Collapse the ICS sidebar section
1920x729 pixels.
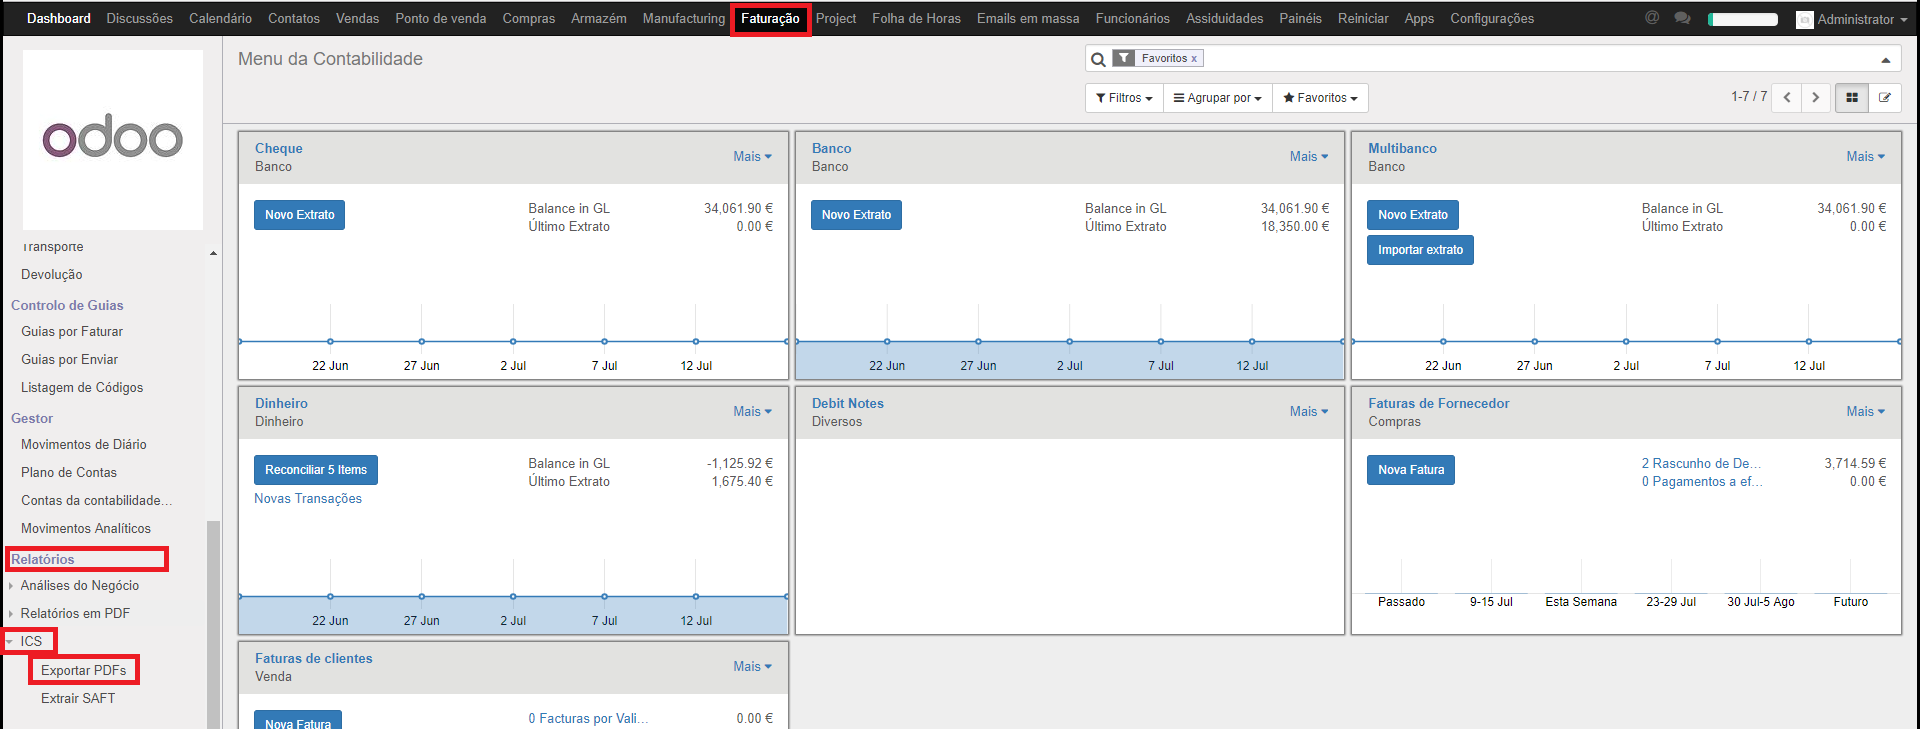tap(30, 641)
